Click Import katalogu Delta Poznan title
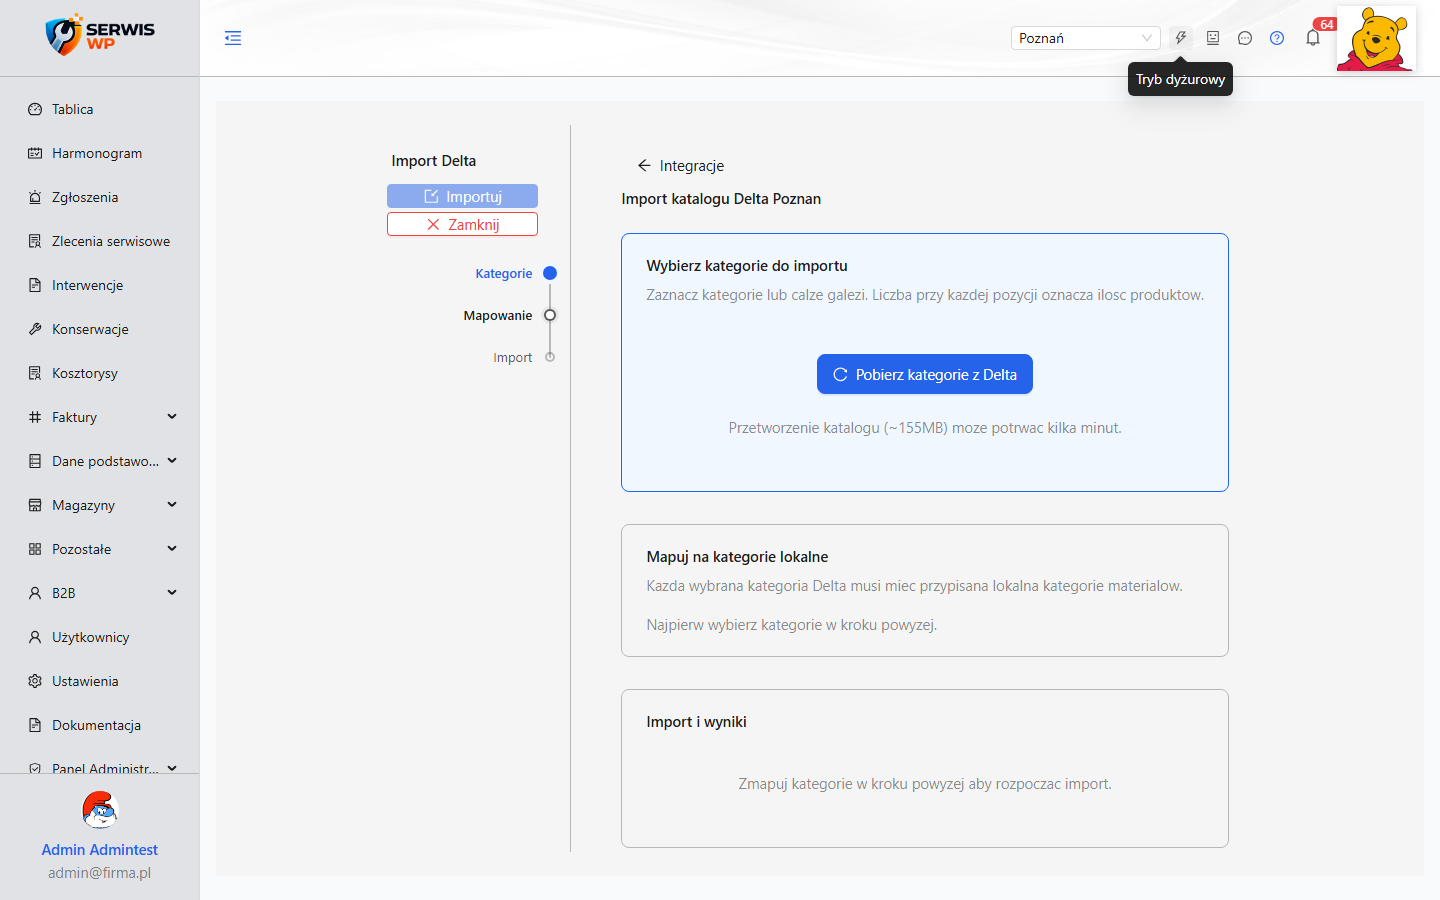This screenshot has height=900, width=1440. tap(721, 199)
